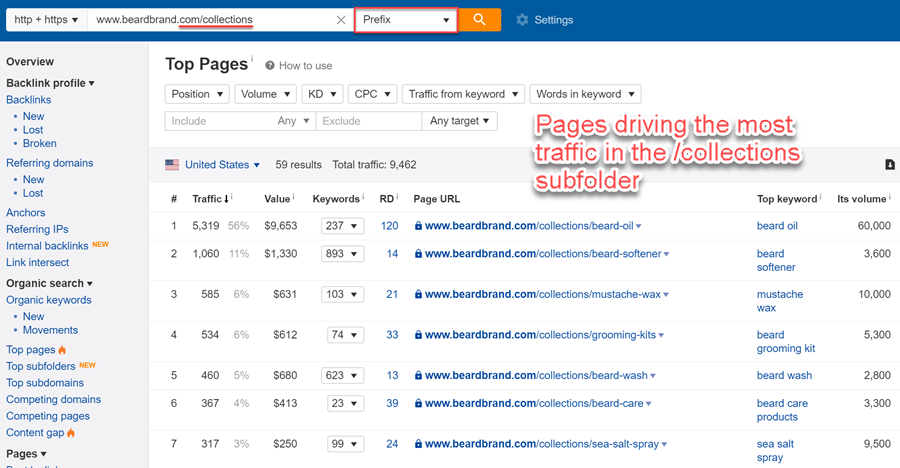Screen dimensions: 900x468
Task: Click the lock icon beside beard-oil URL
Action: (x=419, y=226)
